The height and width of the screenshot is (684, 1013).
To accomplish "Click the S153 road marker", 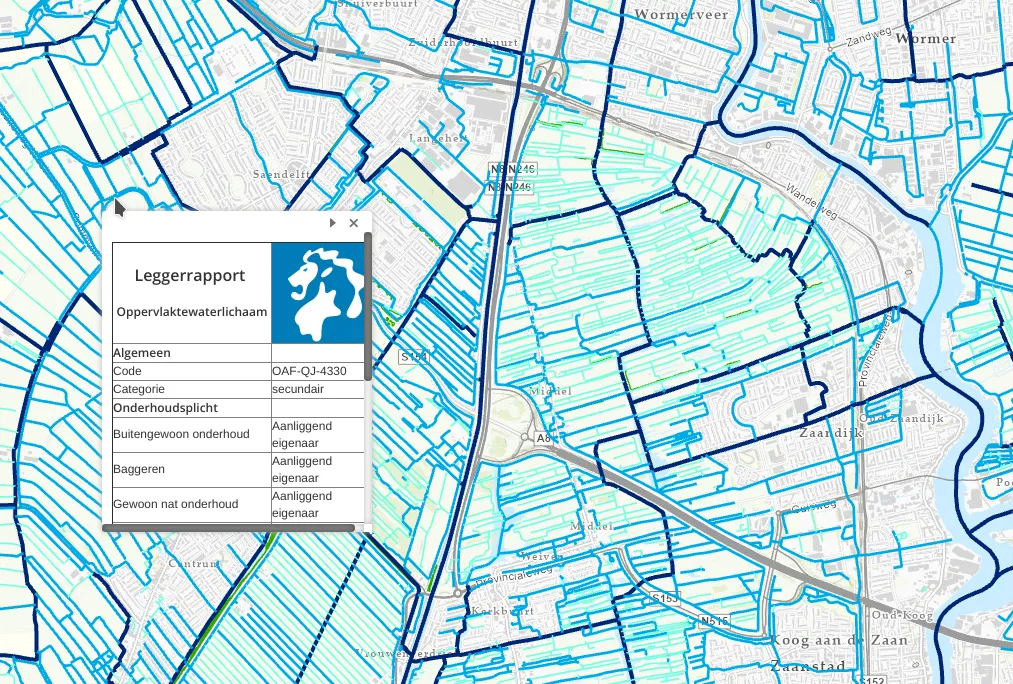I will [x=665, y=598].
